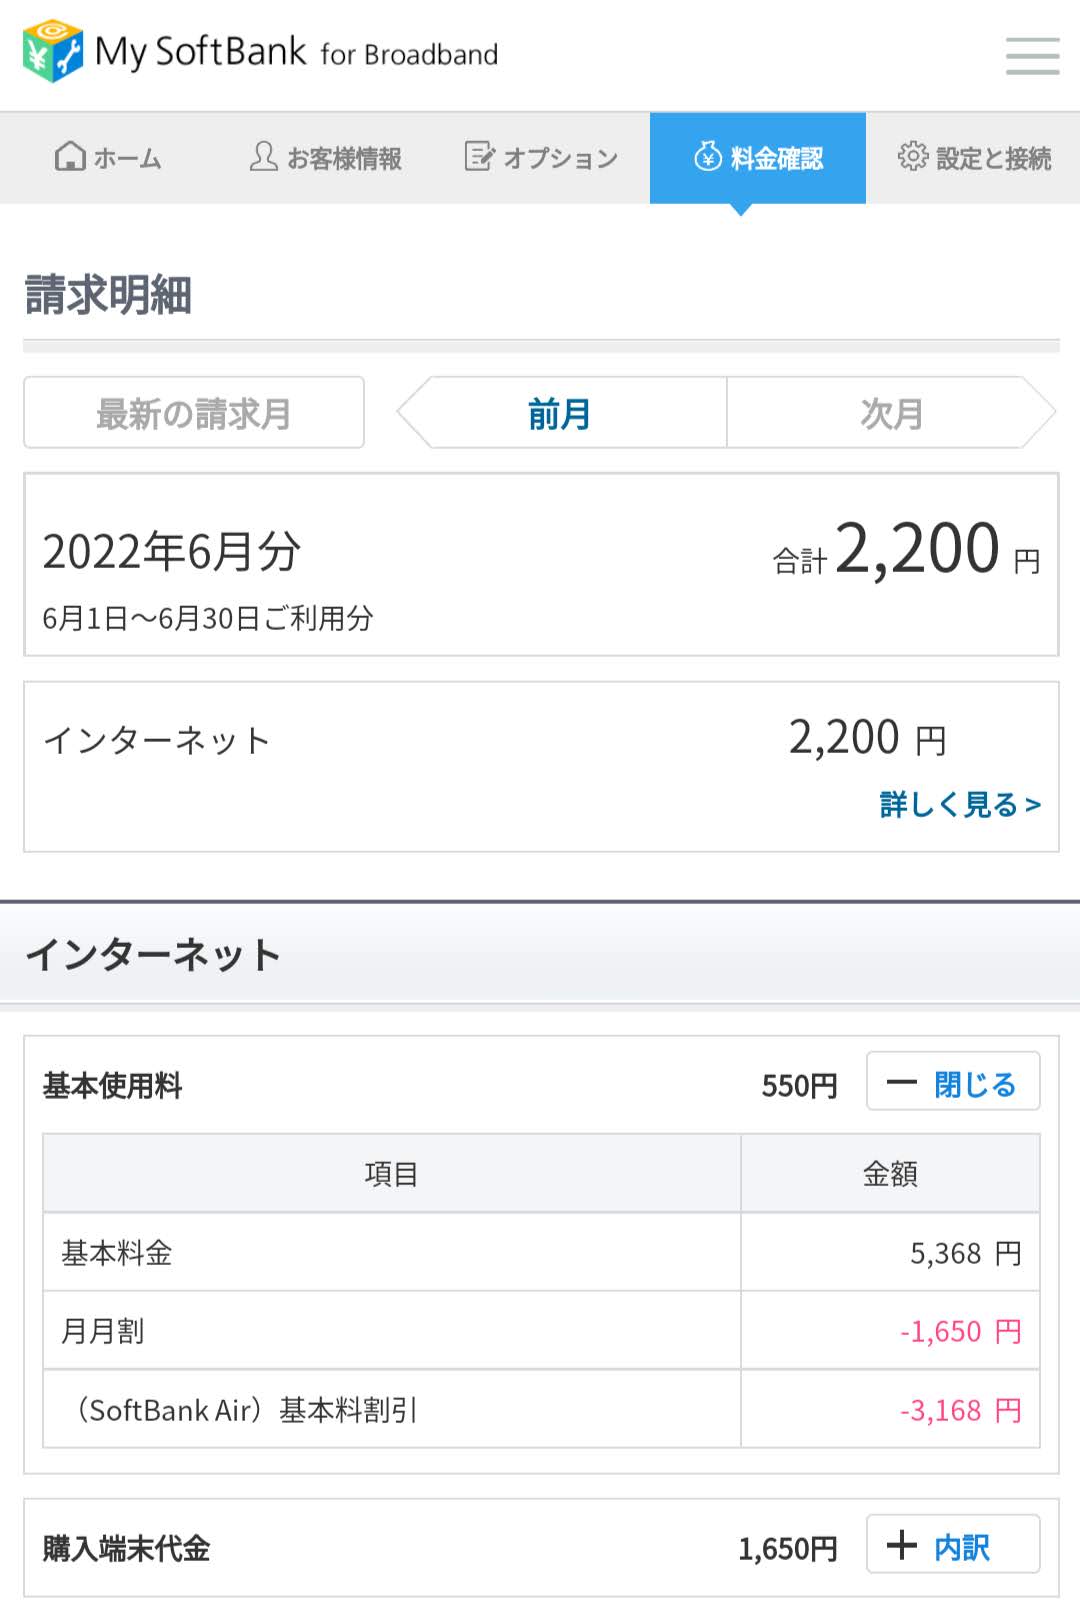Collapse 基本使用料 with the 閉じる button
The width and height of the screenshot is (1080, 1609).
pyautogui.click(x=953, y=1082)
